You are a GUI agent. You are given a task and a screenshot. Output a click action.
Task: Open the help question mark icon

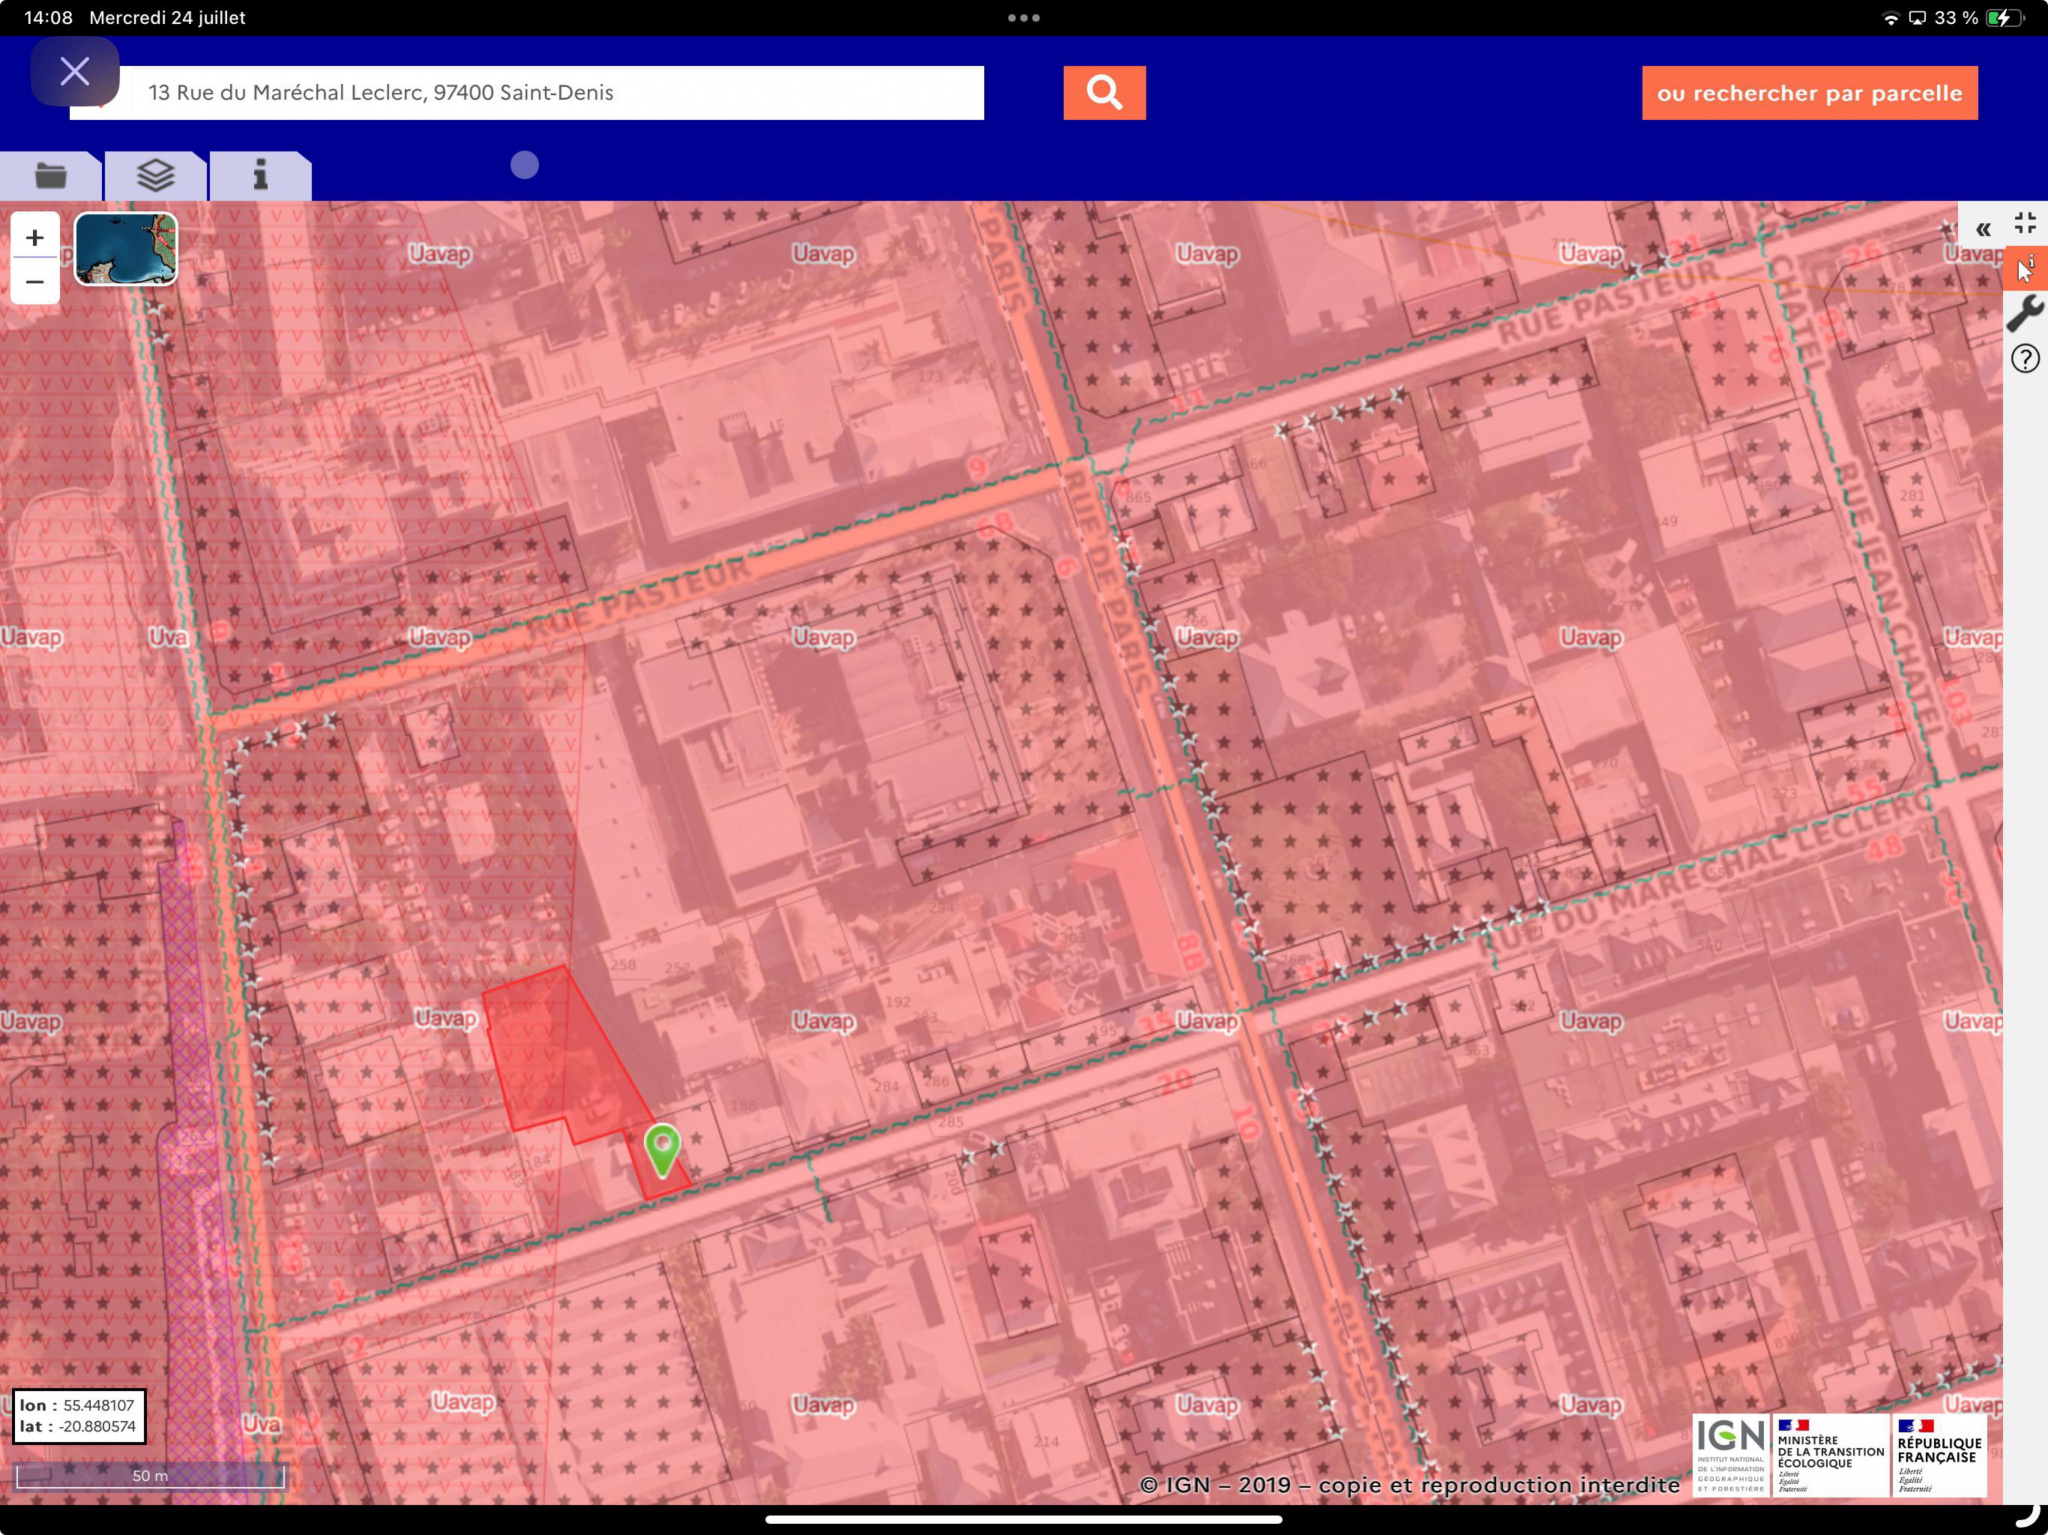[2025, 359]
